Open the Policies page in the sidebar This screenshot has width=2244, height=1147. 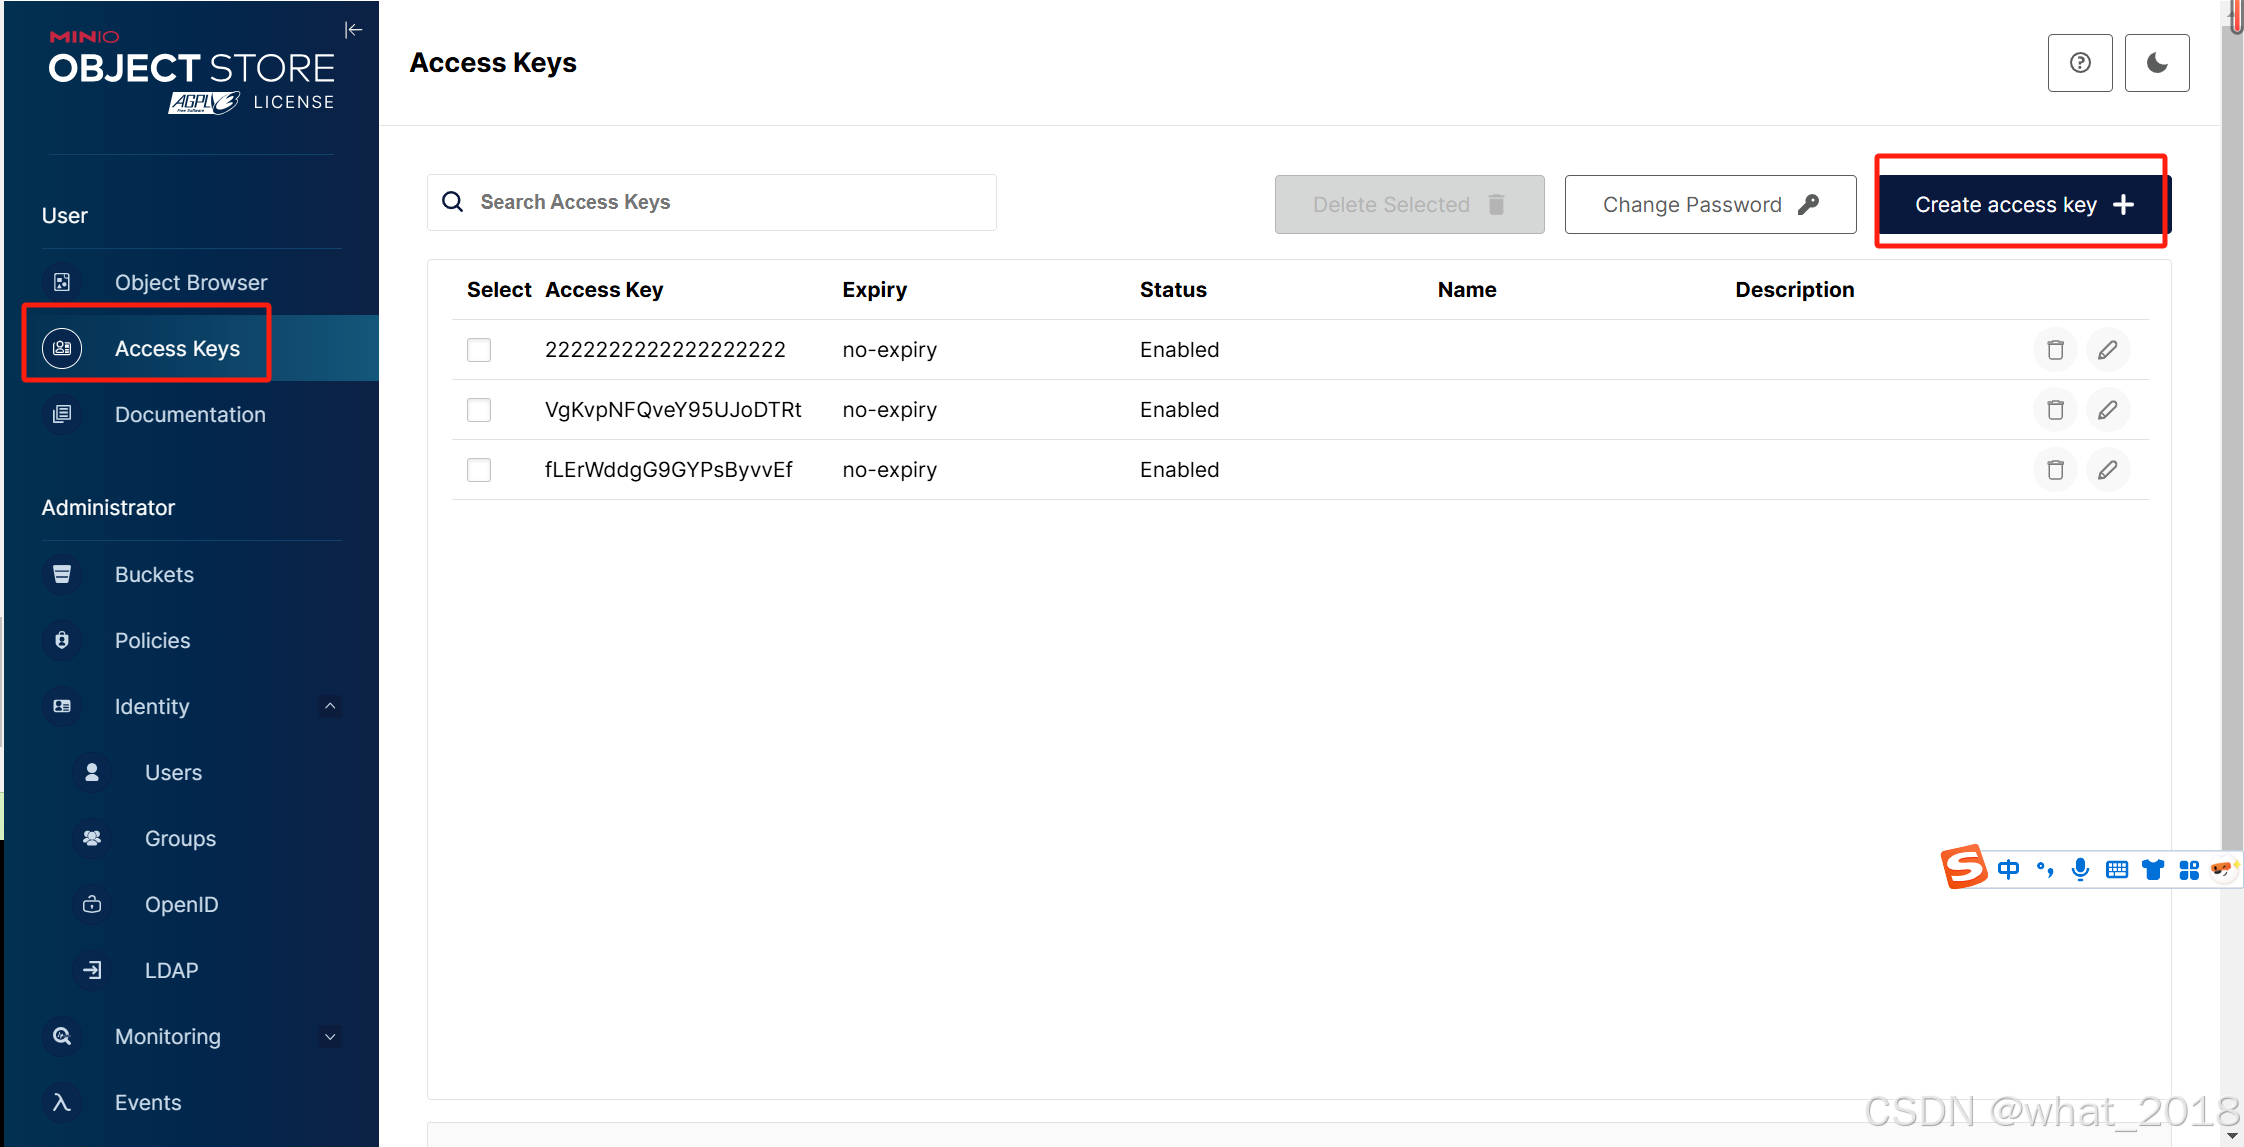pos(152,640)
